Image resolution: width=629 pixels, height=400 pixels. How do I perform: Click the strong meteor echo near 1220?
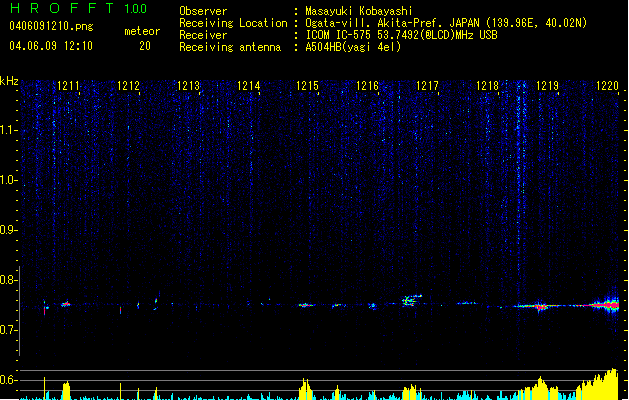[606, 305]
